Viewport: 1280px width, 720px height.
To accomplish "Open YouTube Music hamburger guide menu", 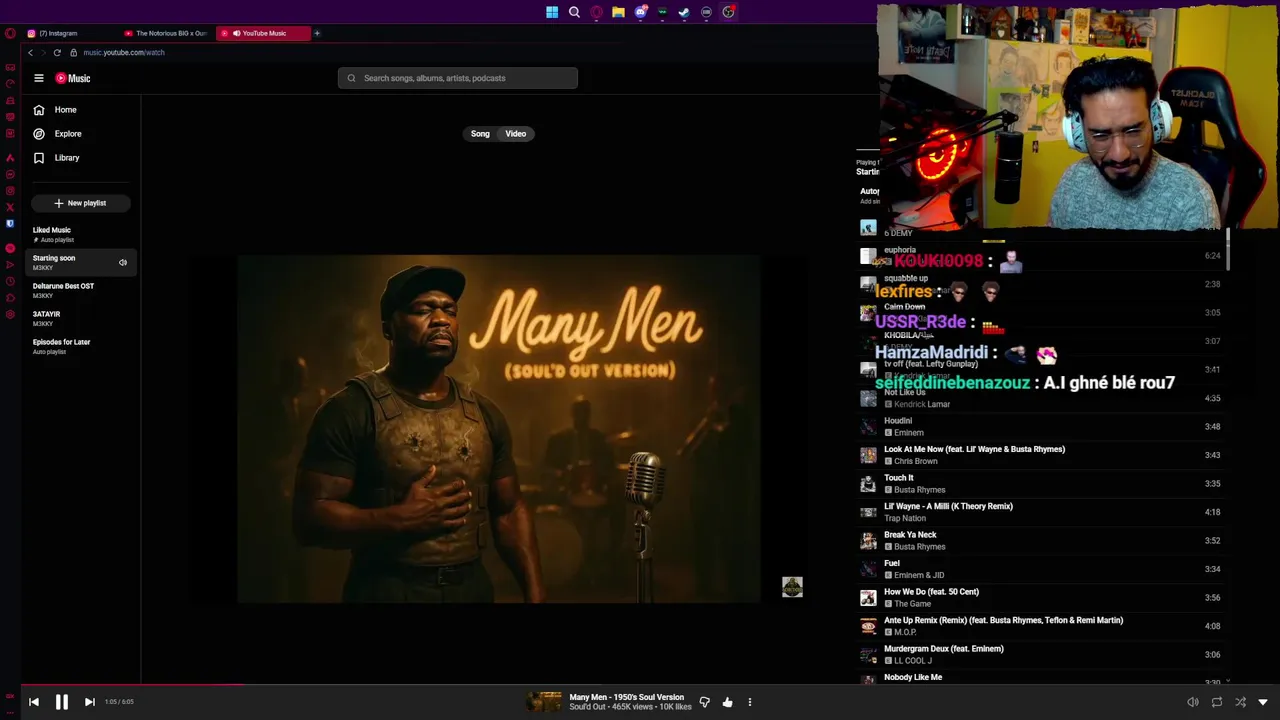I will (39, 78).
